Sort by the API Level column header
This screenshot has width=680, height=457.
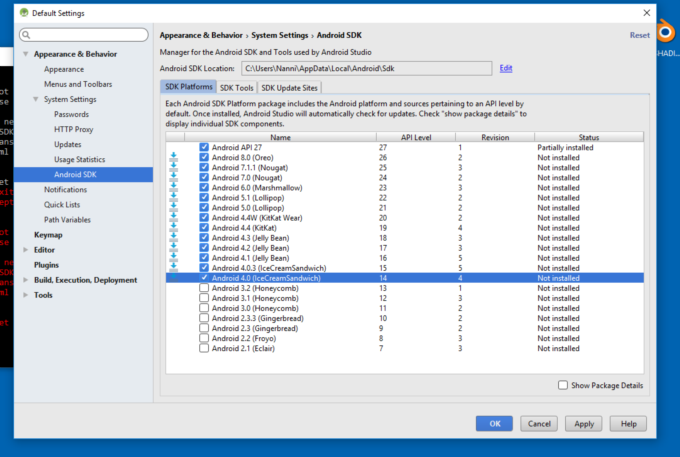tap(416, 137)
